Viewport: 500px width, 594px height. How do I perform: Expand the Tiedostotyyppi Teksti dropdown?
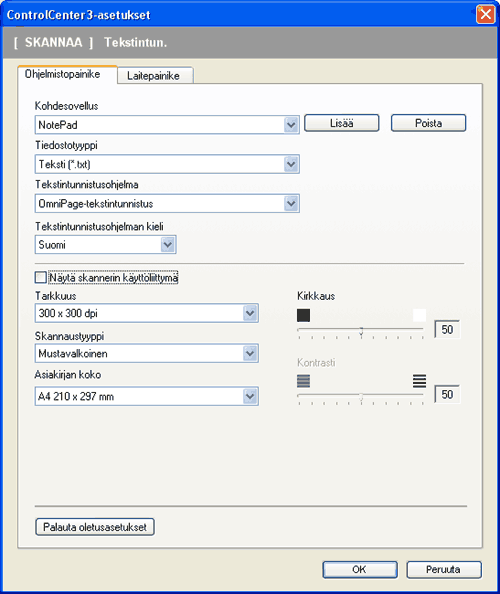[x=167, y=164]
